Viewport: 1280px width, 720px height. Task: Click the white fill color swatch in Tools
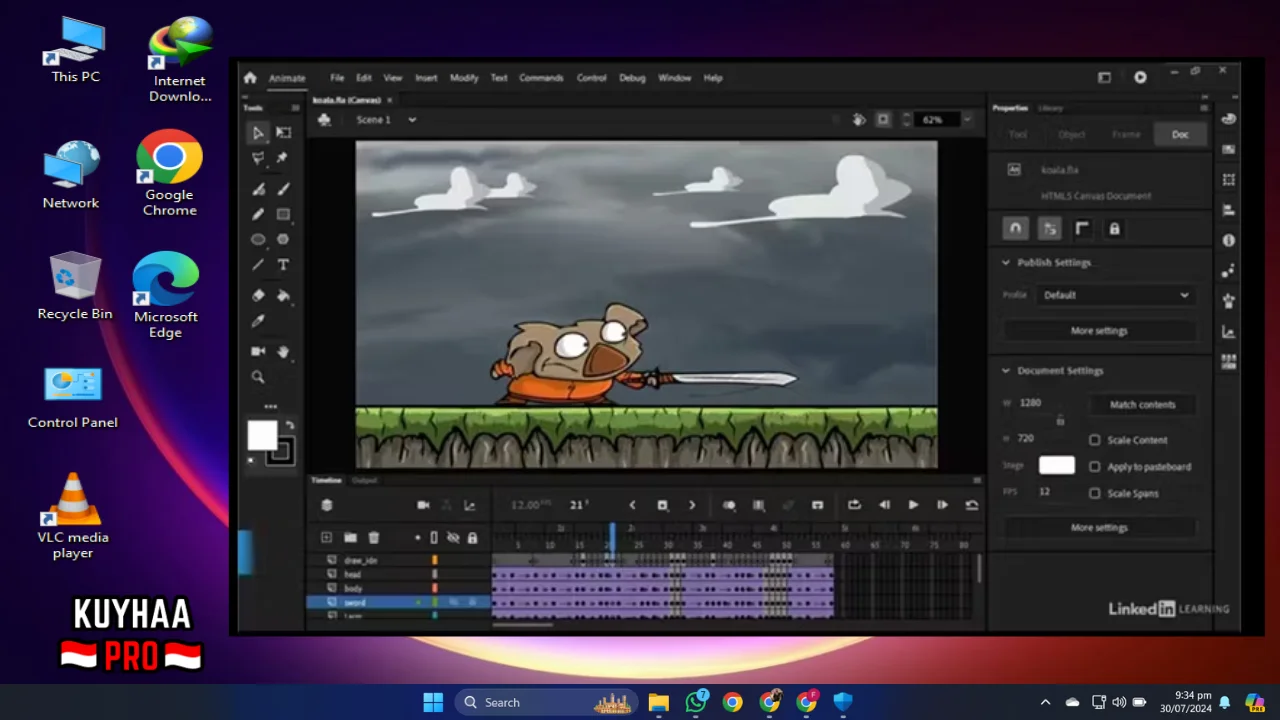tap(262, 435)
